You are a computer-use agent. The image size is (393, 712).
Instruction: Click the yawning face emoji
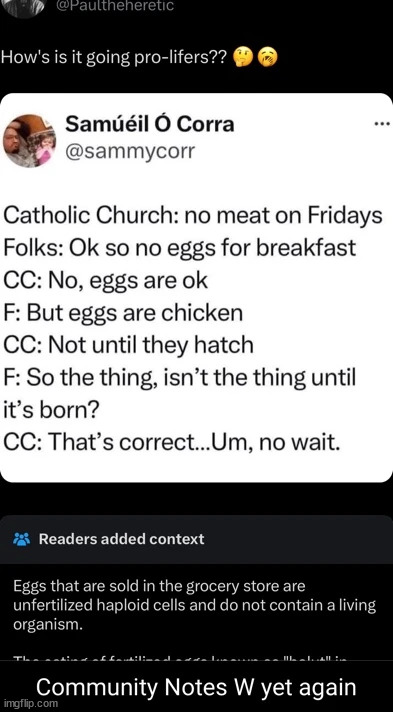267,58
